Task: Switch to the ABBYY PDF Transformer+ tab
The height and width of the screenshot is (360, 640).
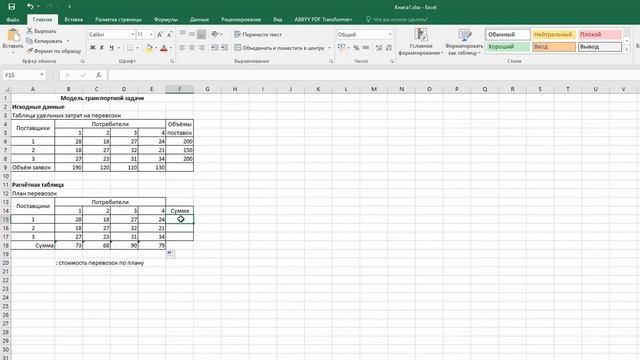Action: click(323, 19)
